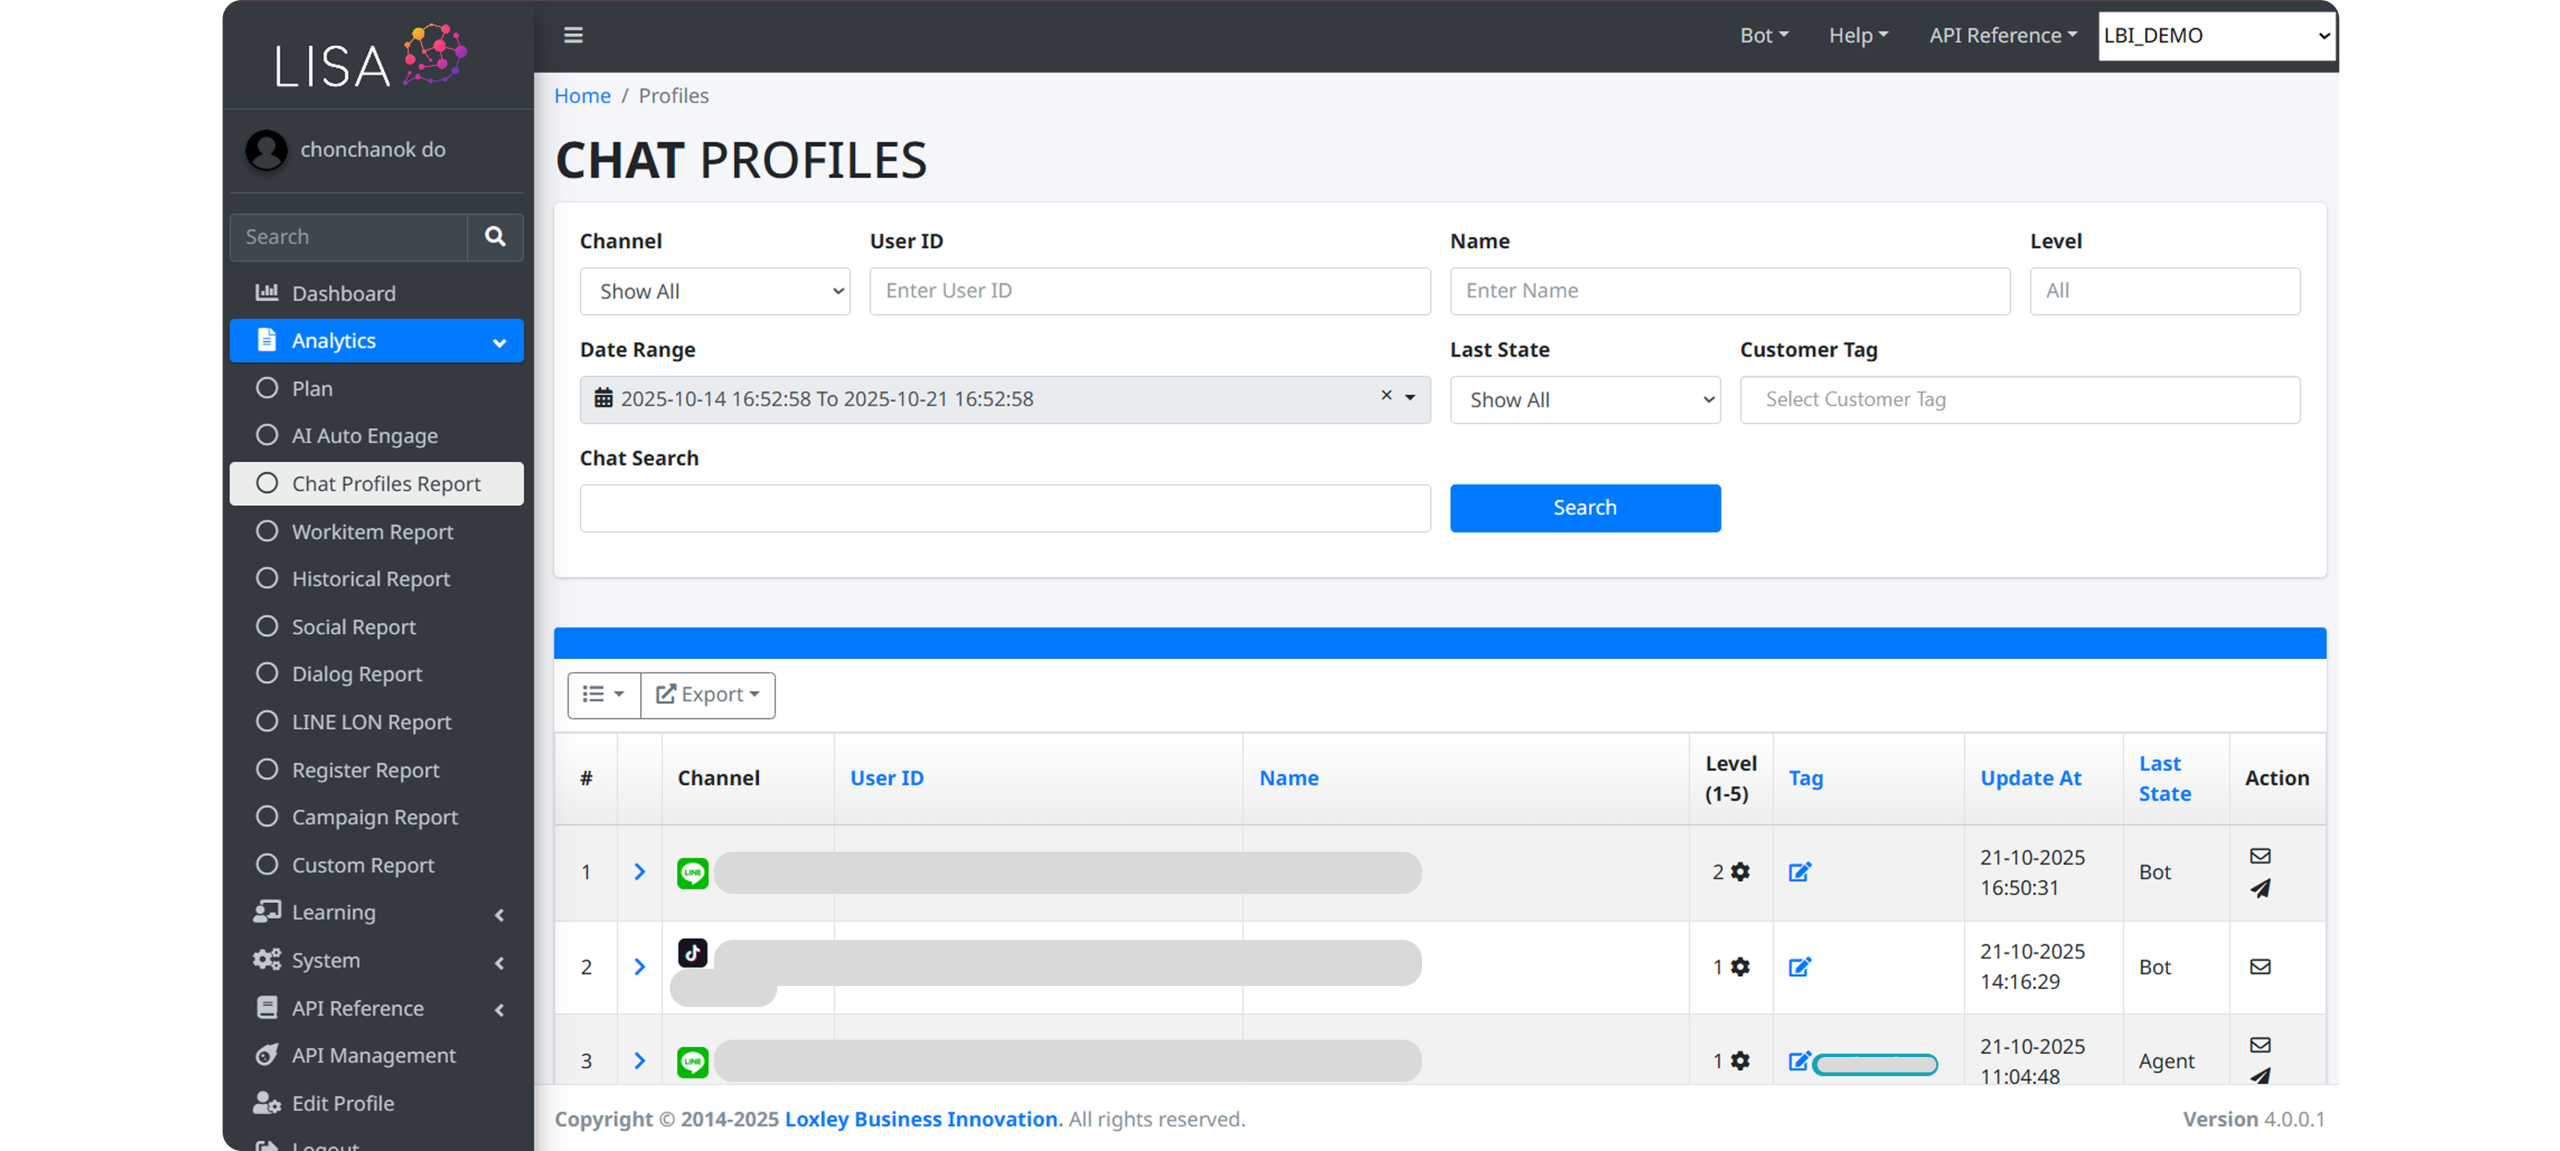The height and width of the screenshot is (1151, 2560).
Task: Click the paper plane send icon in row 1
Action: [2260, 888]
